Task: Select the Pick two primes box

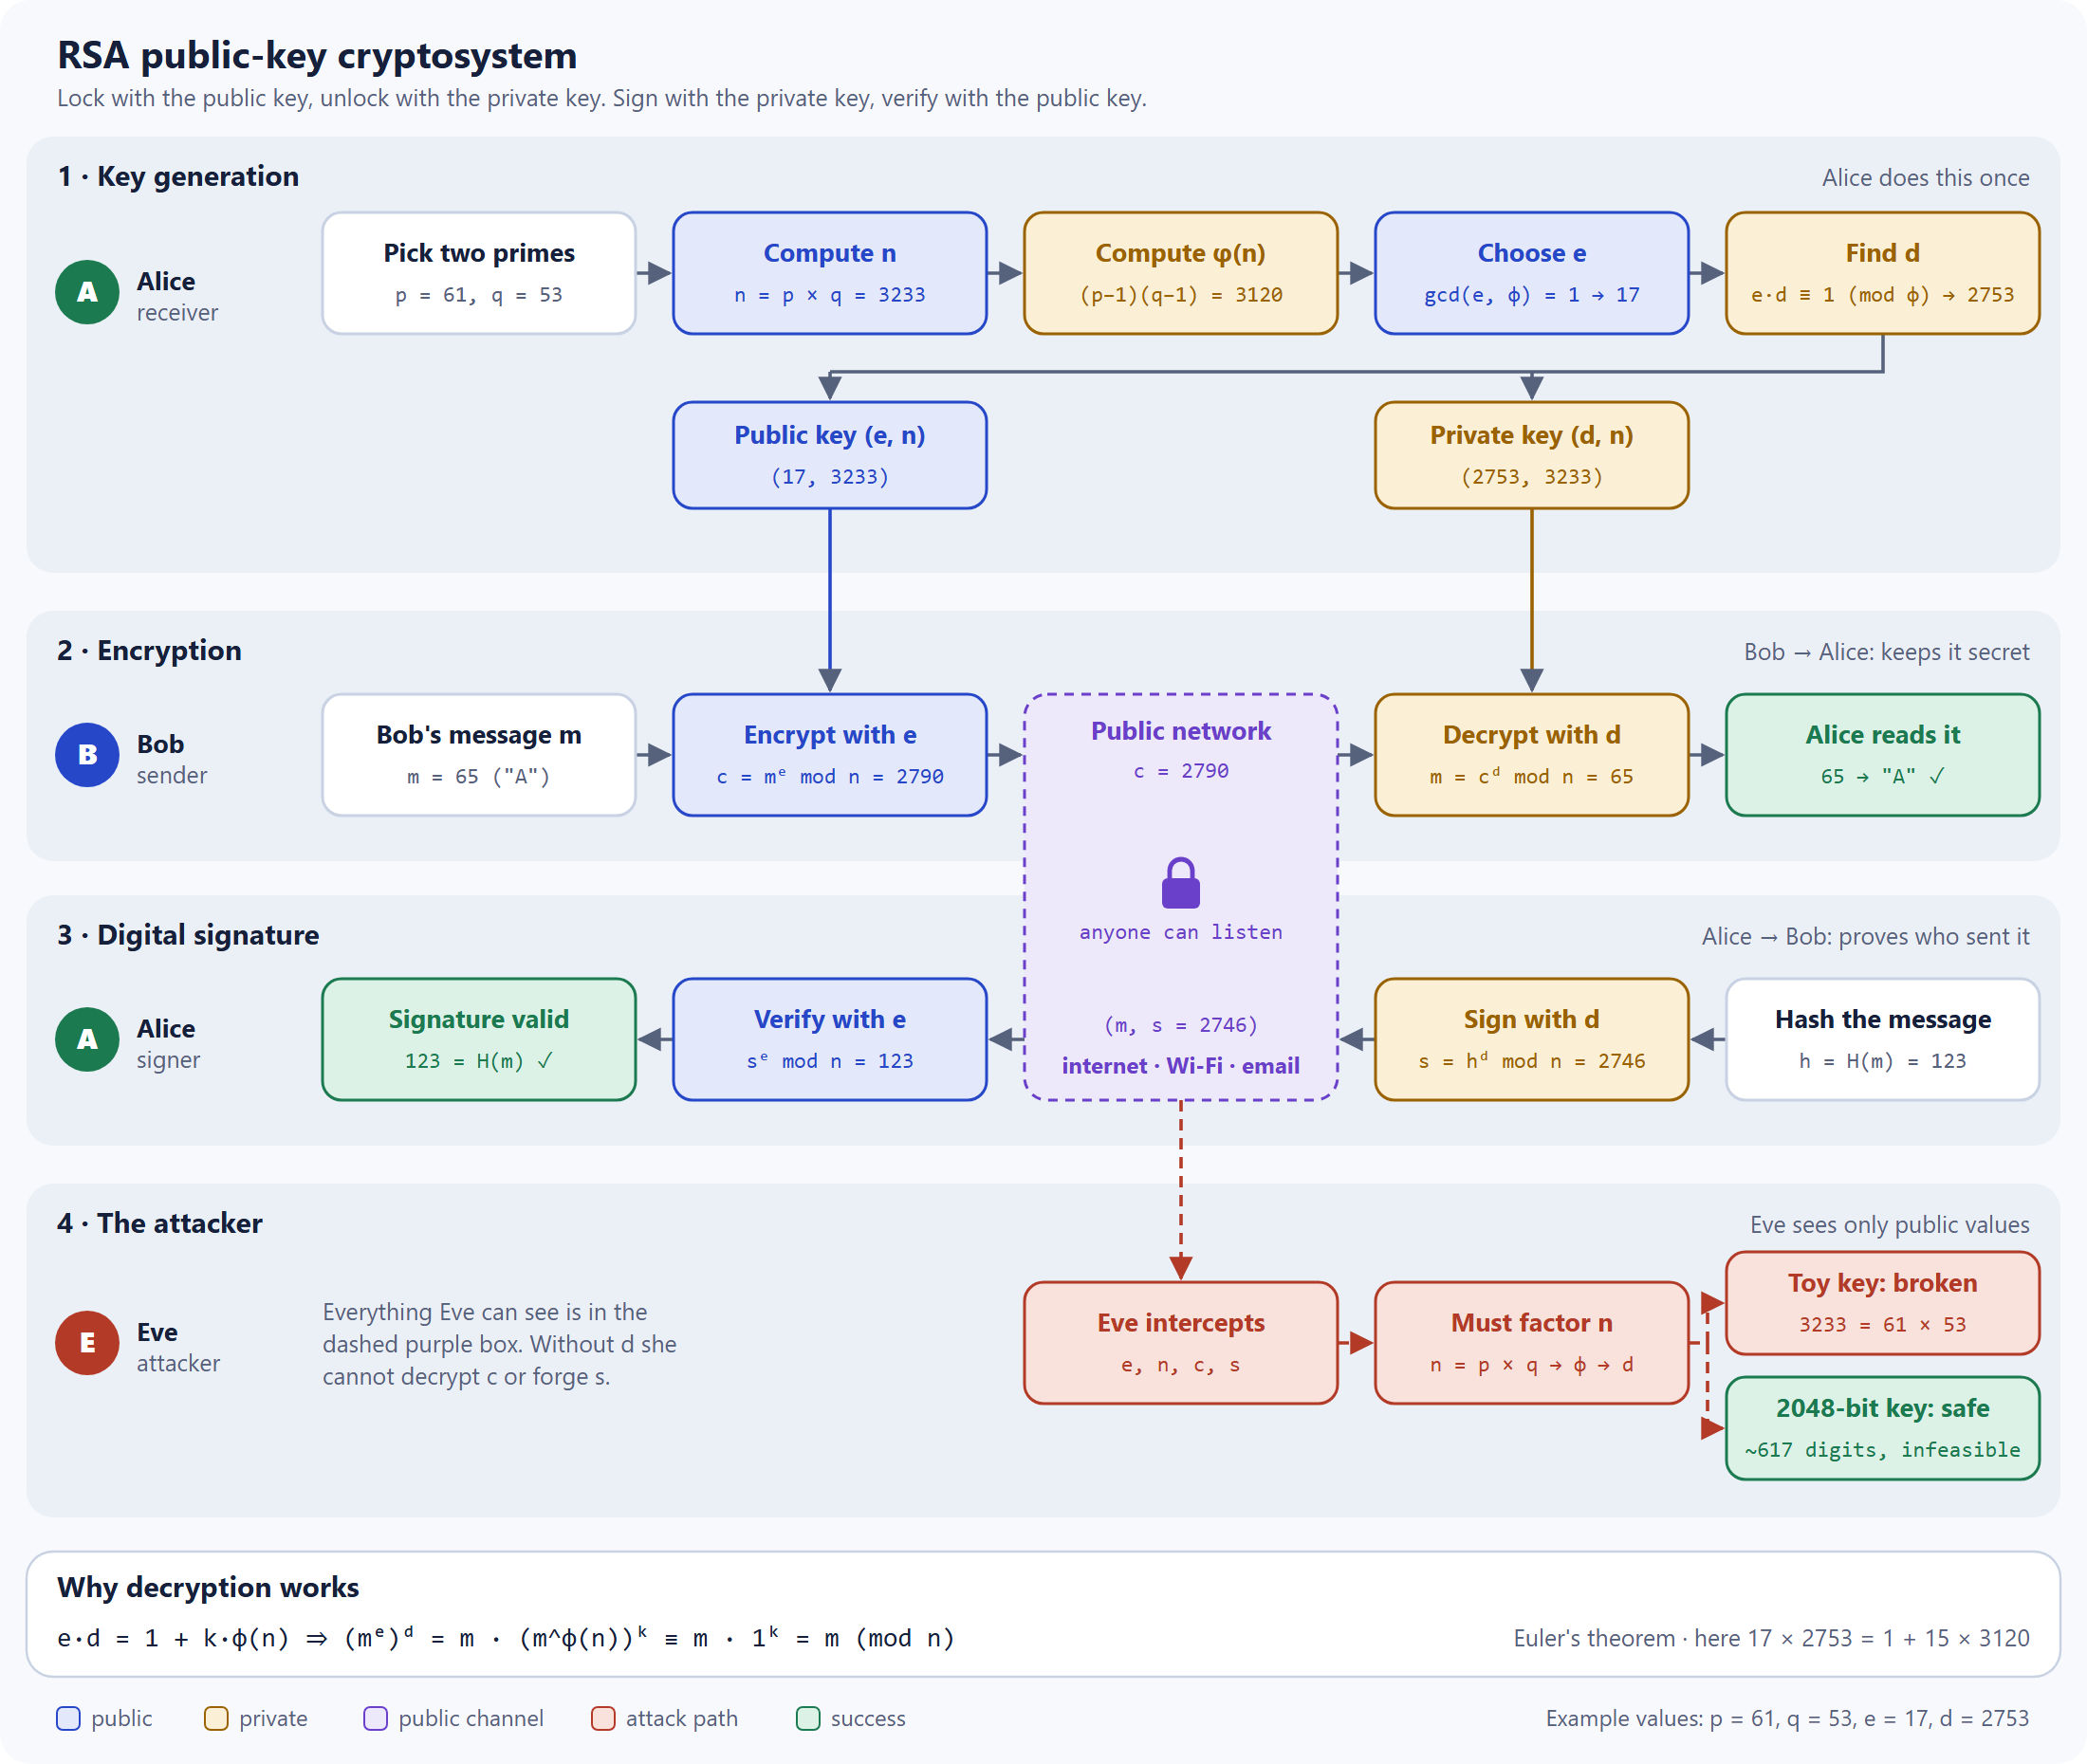Action: [x=479, y=273]
